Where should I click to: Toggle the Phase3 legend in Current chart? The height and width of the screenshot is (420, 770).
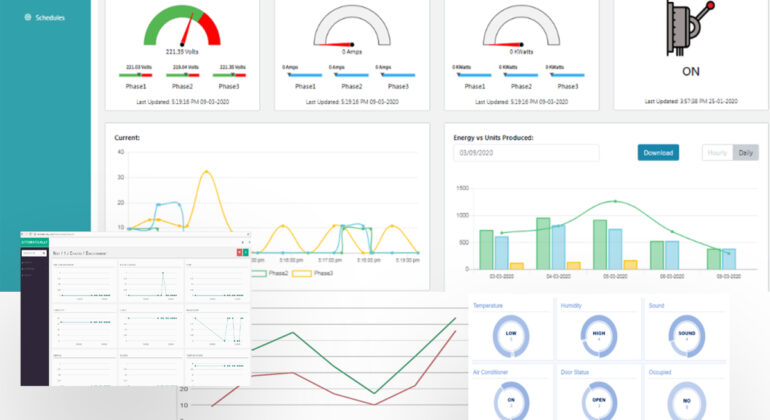[313, 273]
